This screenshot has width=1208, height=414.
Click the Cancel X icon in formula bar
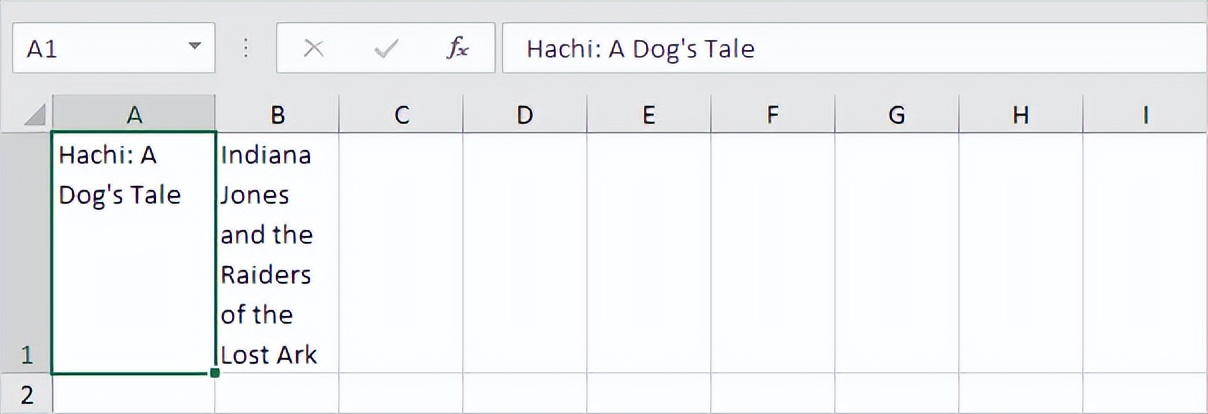[x=313, y=49]
